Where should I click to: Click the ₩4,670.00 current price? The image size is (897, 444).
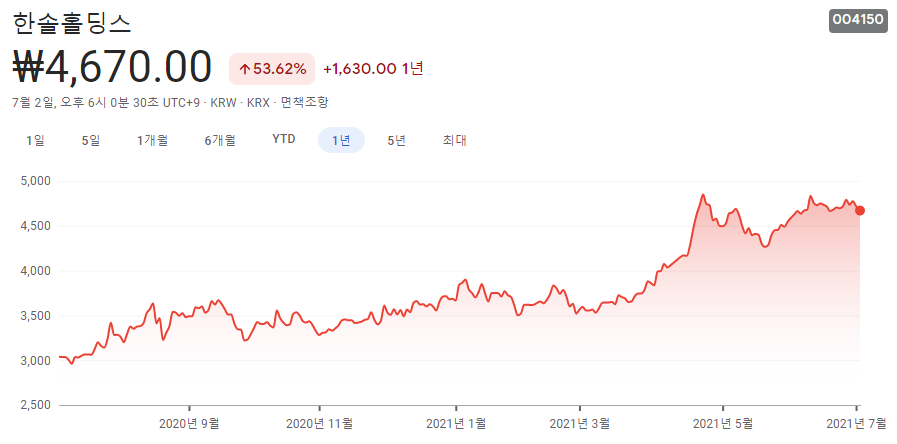coord(112,68)
